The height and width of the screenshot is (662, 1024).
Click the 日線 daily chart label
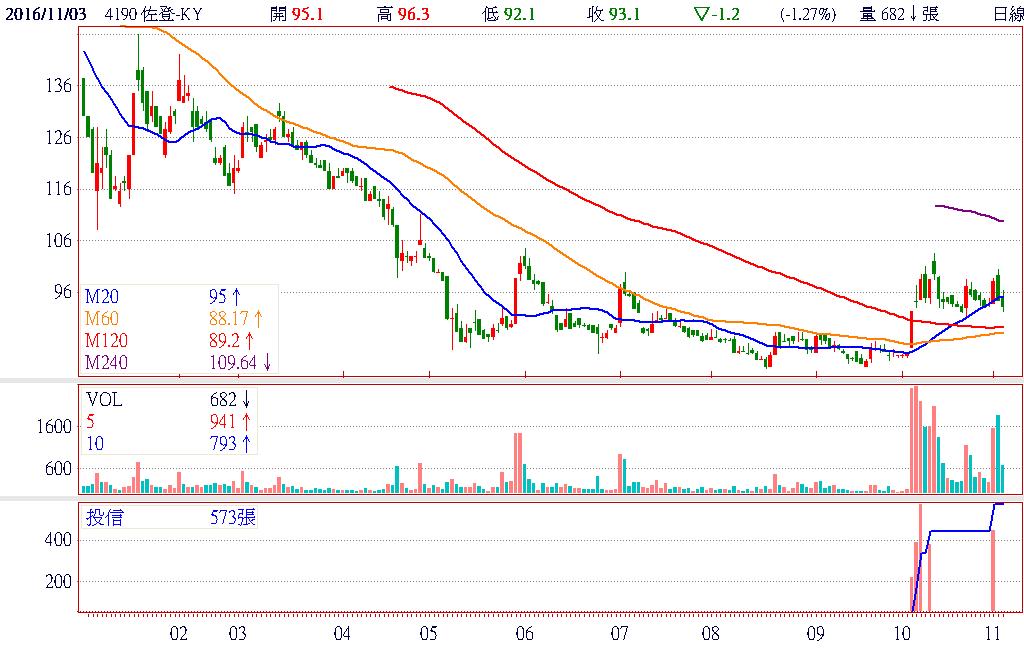point(1007,14)
